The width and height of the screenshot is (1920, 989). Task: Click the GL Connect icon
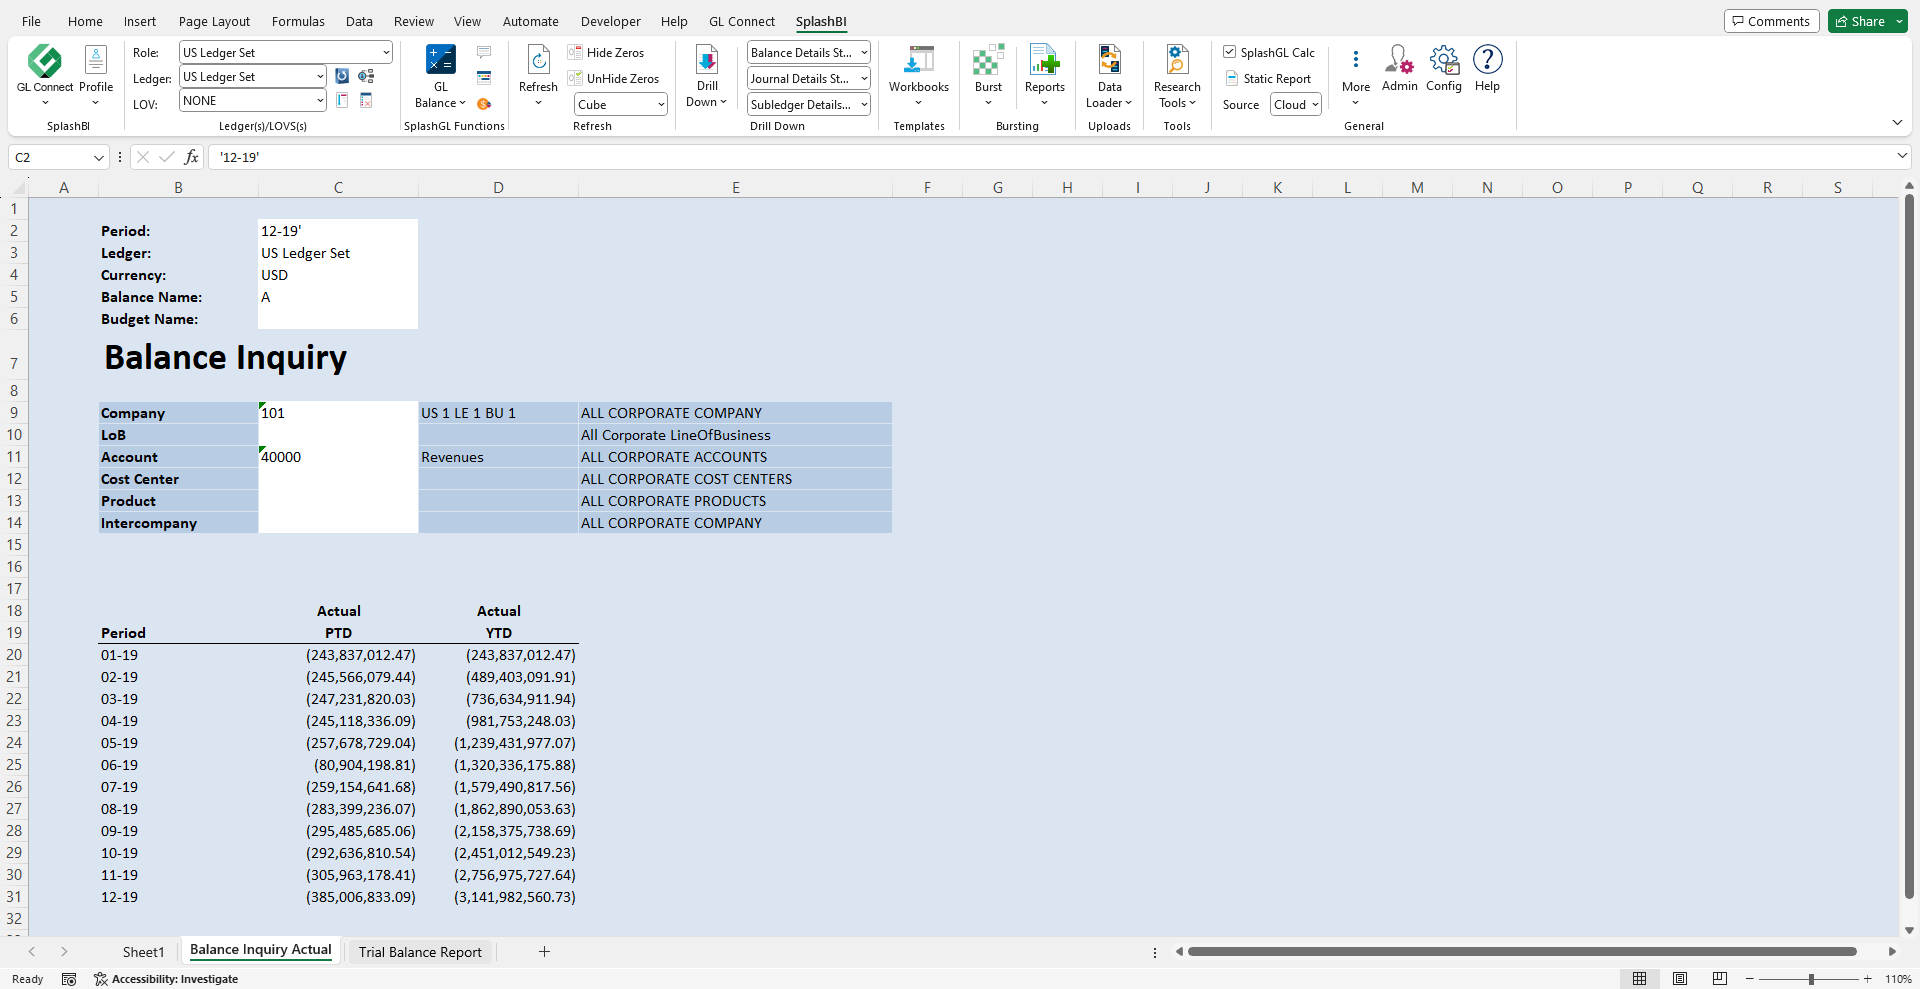tap(45, 62)
